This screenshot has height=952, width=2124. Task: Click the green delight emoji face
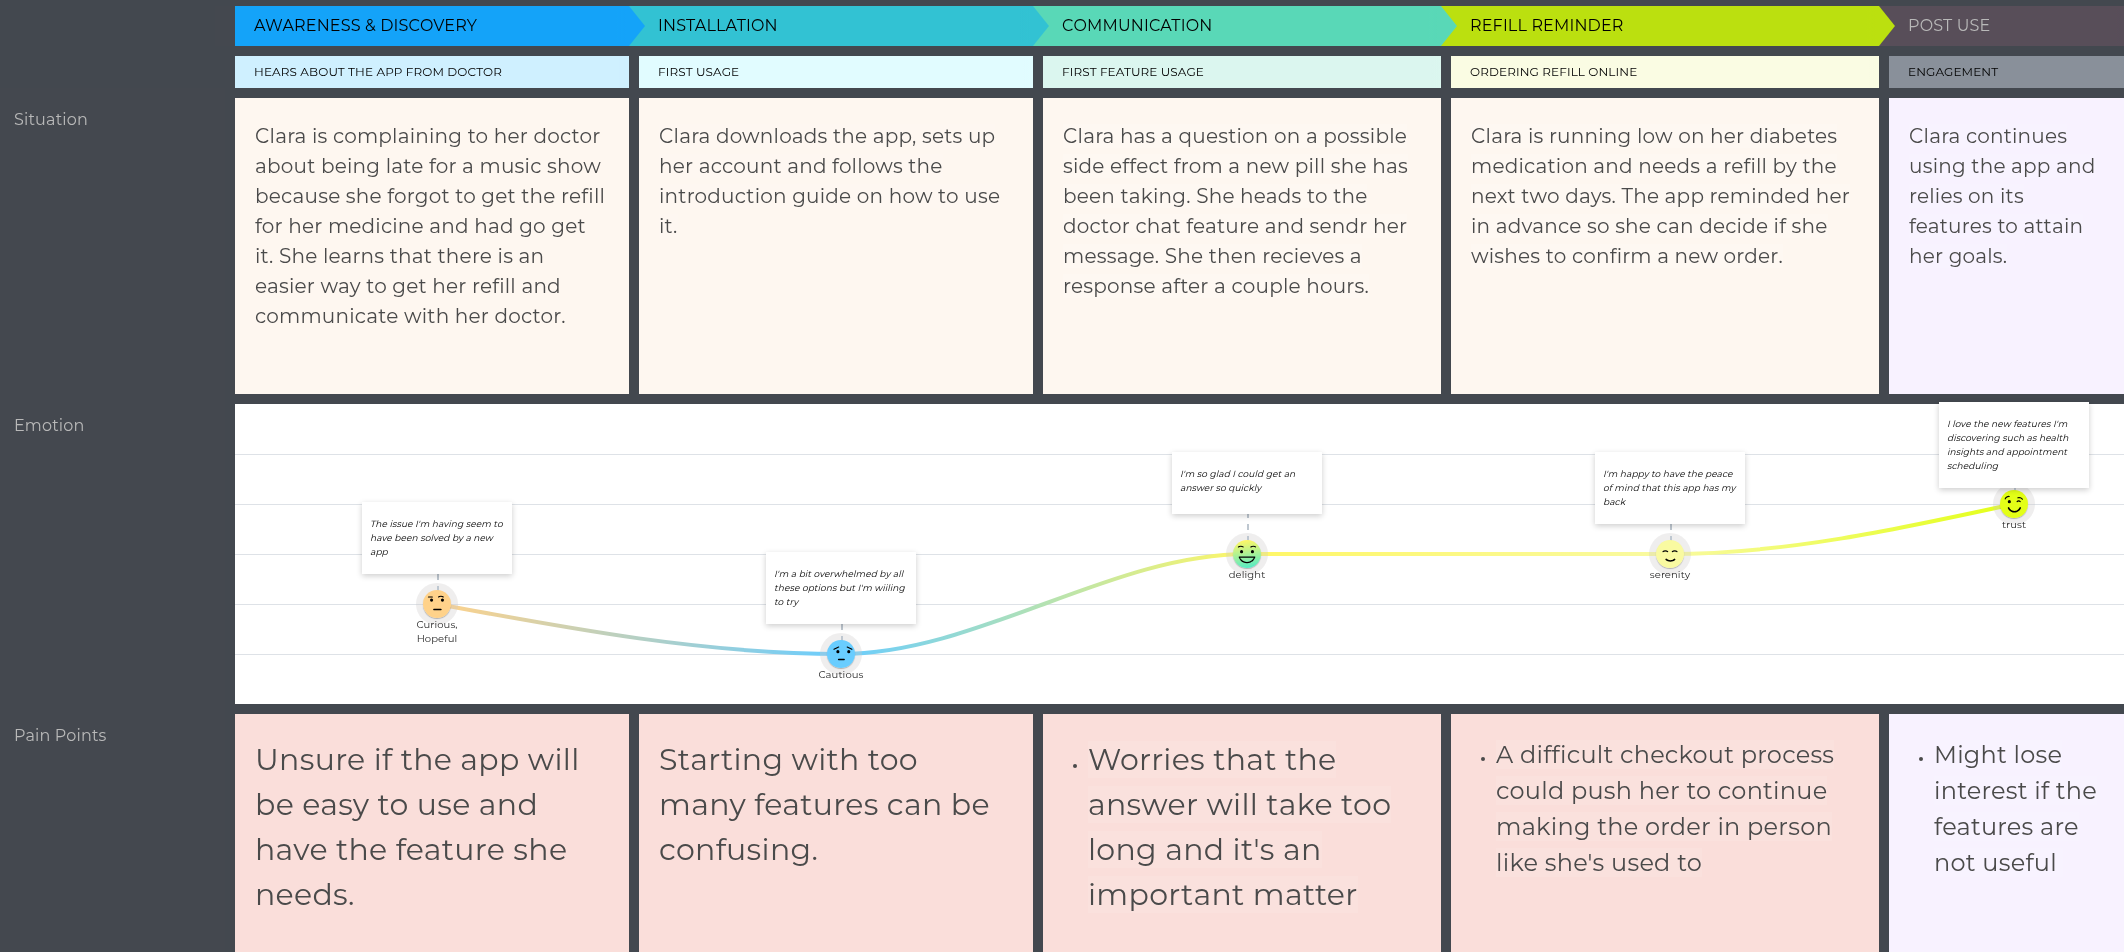point(1247,553)
